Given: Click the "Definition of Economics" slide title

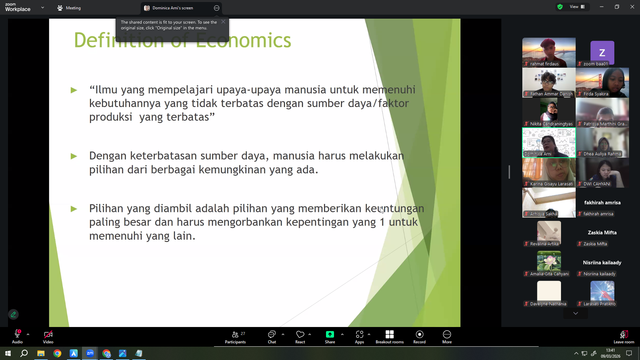Looking at the screenshot, I should point(182,40).
